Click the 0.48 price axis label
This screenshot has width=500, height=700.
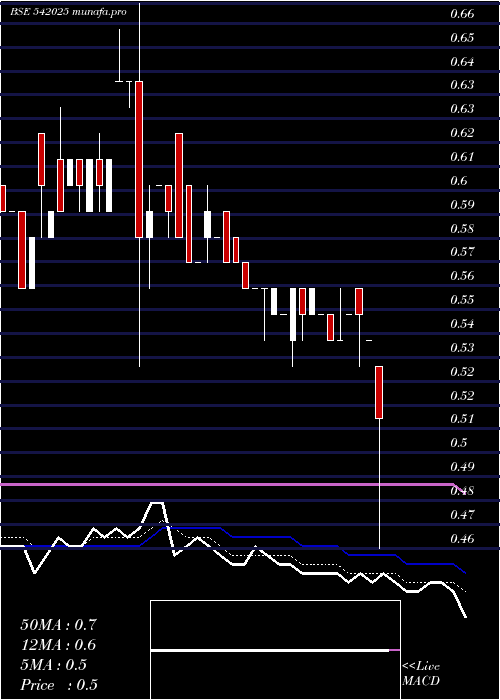tap(462, 491)
